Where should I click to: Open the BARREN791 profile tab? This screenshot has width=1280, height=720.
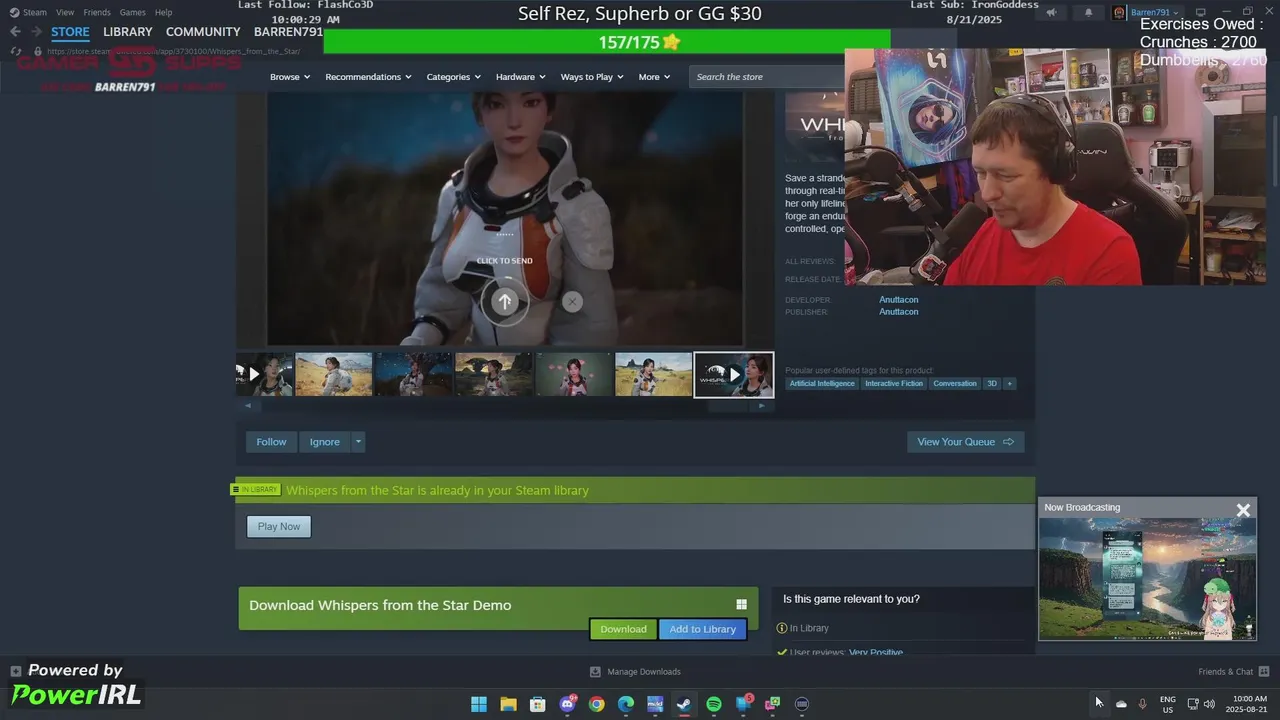pos(288,32)
